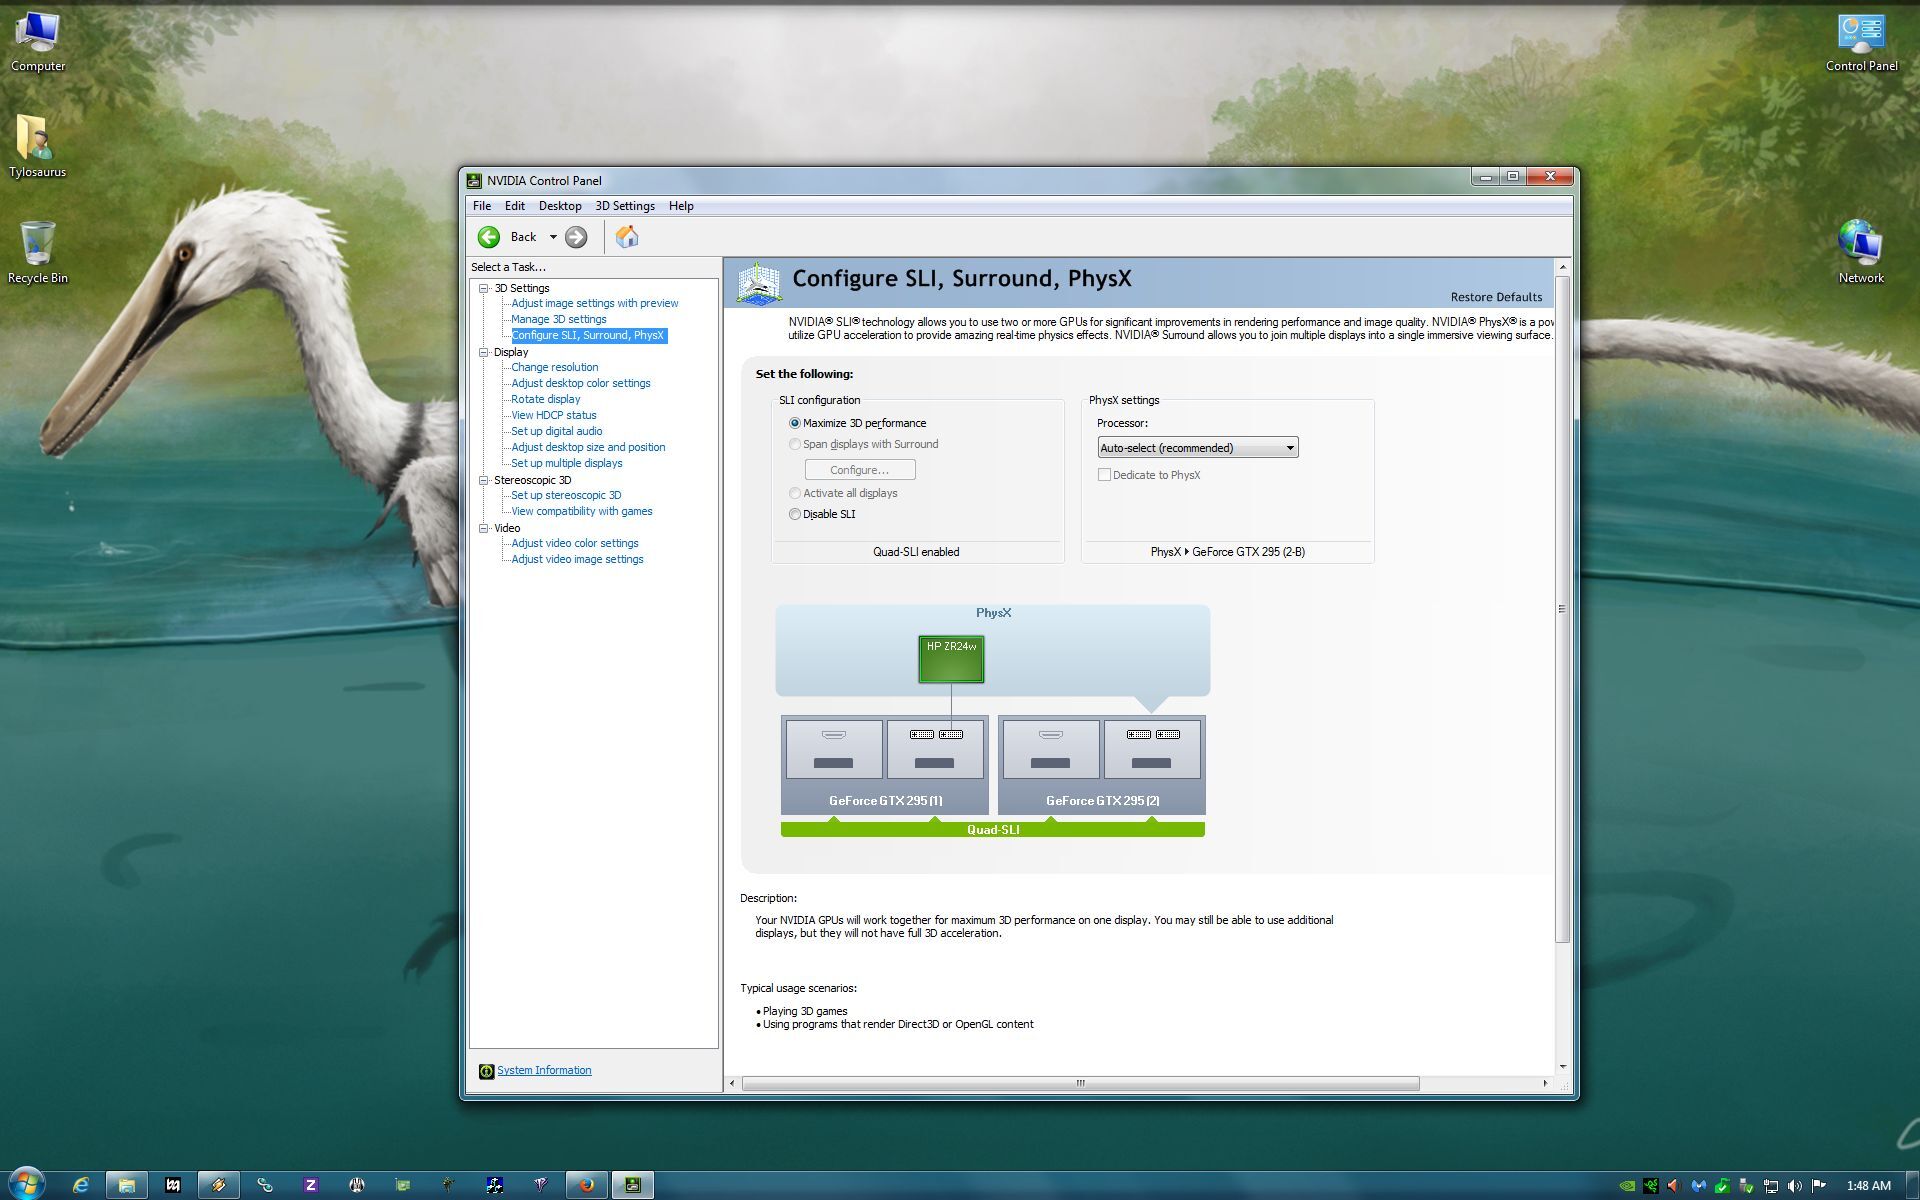This screenshot has height=1200, width=1920.
Task: Click the horizontal scrollbar in the content pane
Action: click(x=1080, y=1084)
